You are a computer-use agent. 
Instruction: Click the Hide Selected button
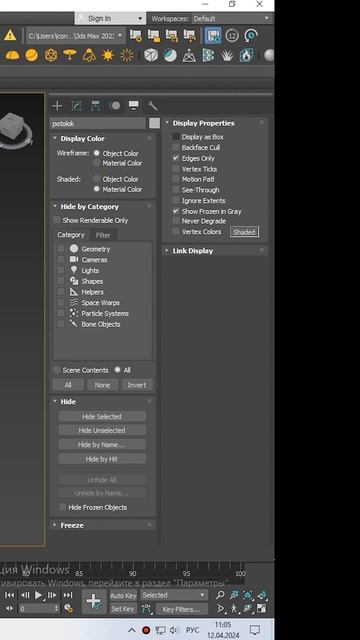102,417
